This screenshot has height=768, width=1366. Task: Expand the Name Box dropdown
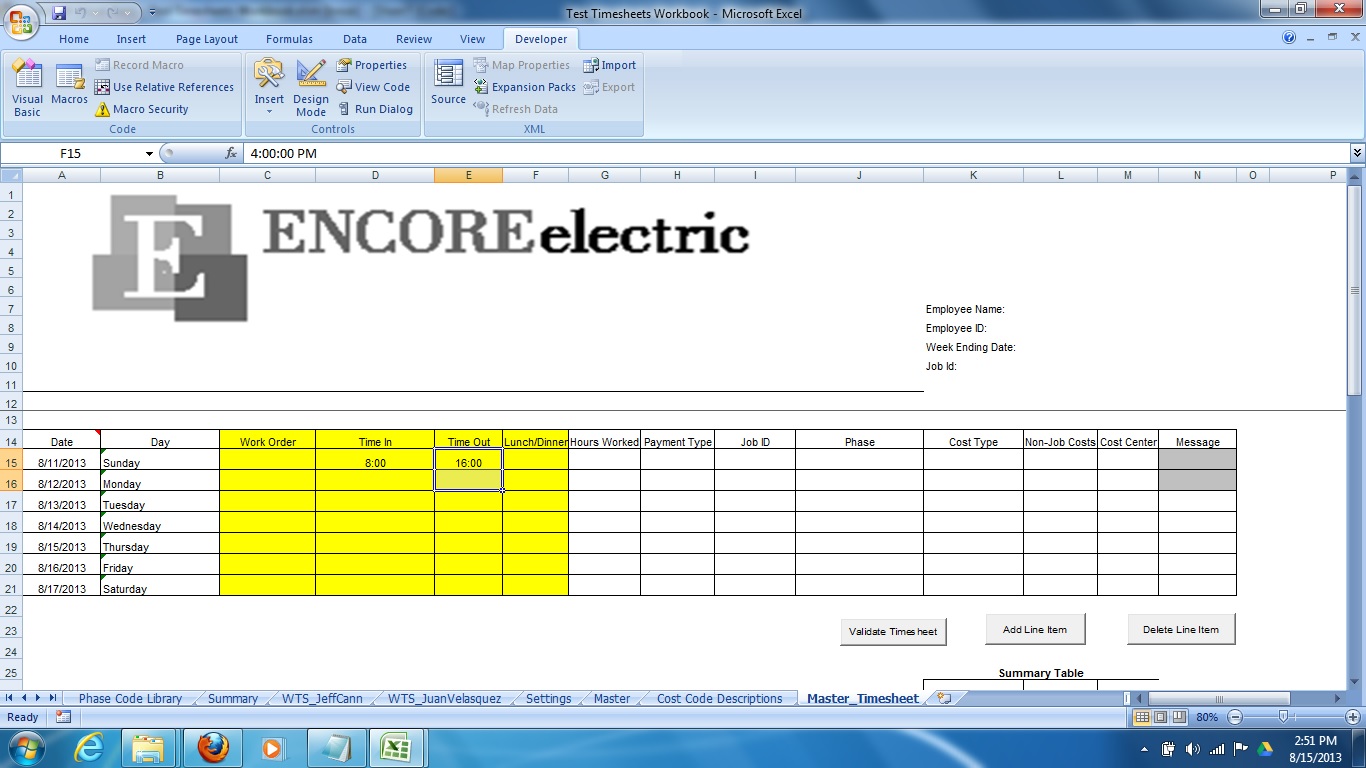point(150,154)
